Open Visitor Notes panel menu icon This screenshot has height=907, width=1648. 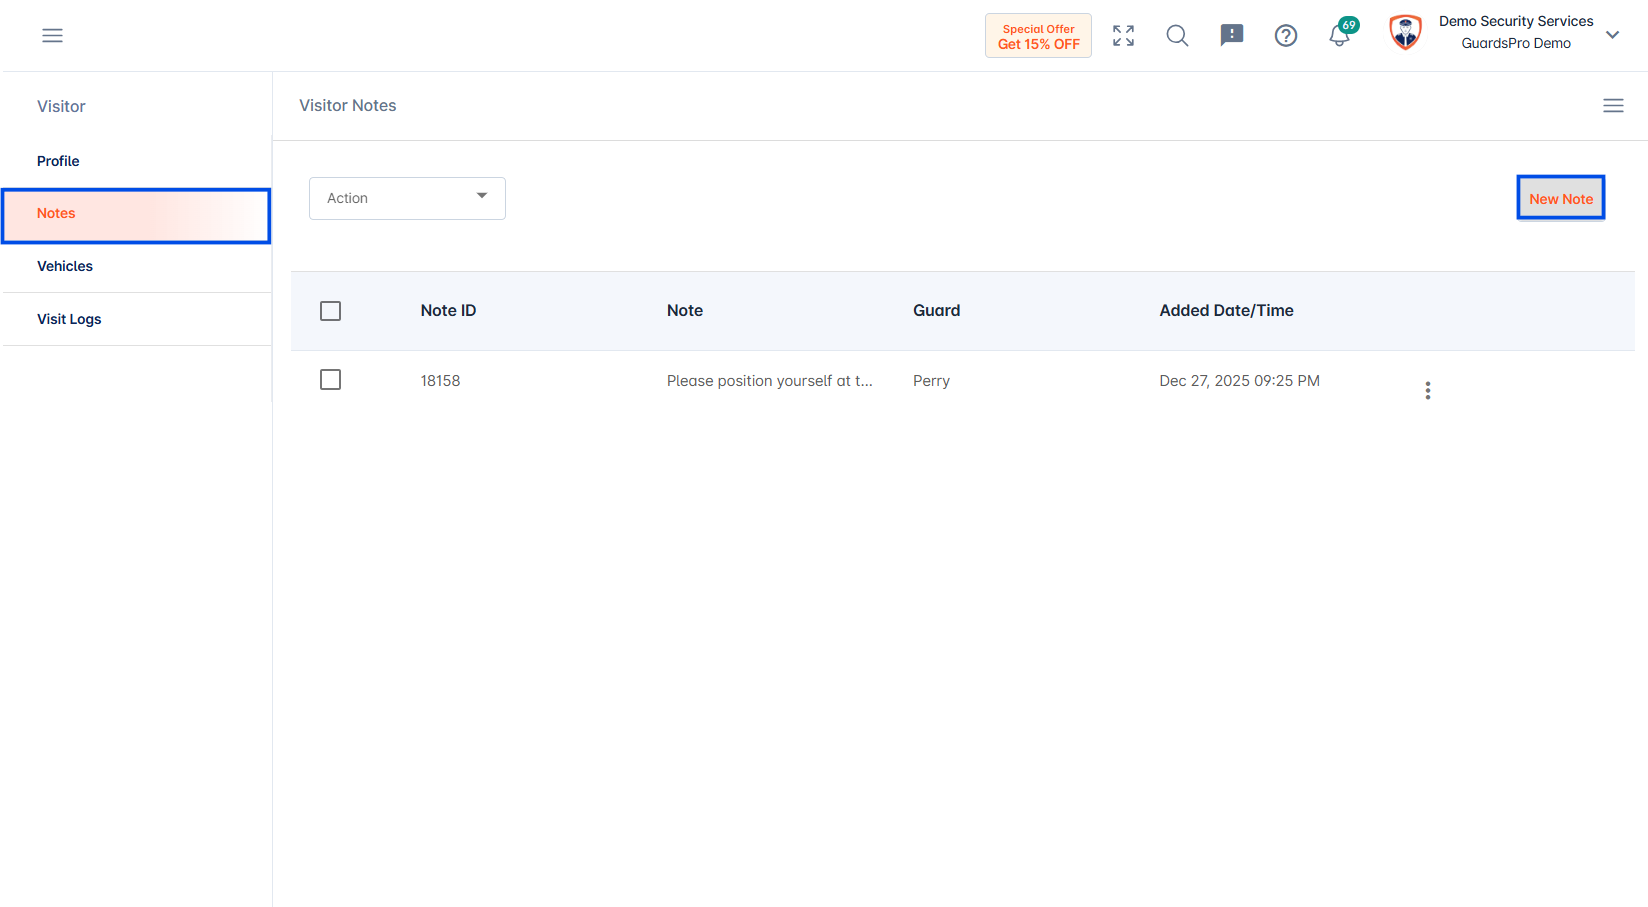coord(1613,106)
